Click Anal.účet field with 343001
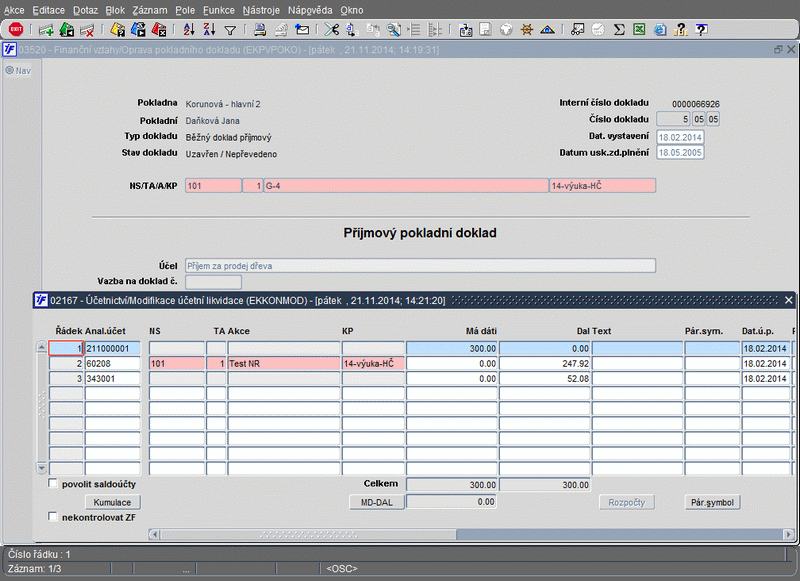The width and height of the screenshot is (800, 581). (112, 378)
